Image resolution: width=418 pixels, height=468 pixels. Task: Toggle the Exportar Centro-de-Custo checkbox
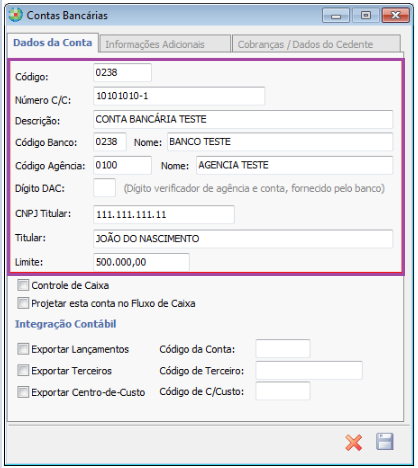(x=23, y=392)
